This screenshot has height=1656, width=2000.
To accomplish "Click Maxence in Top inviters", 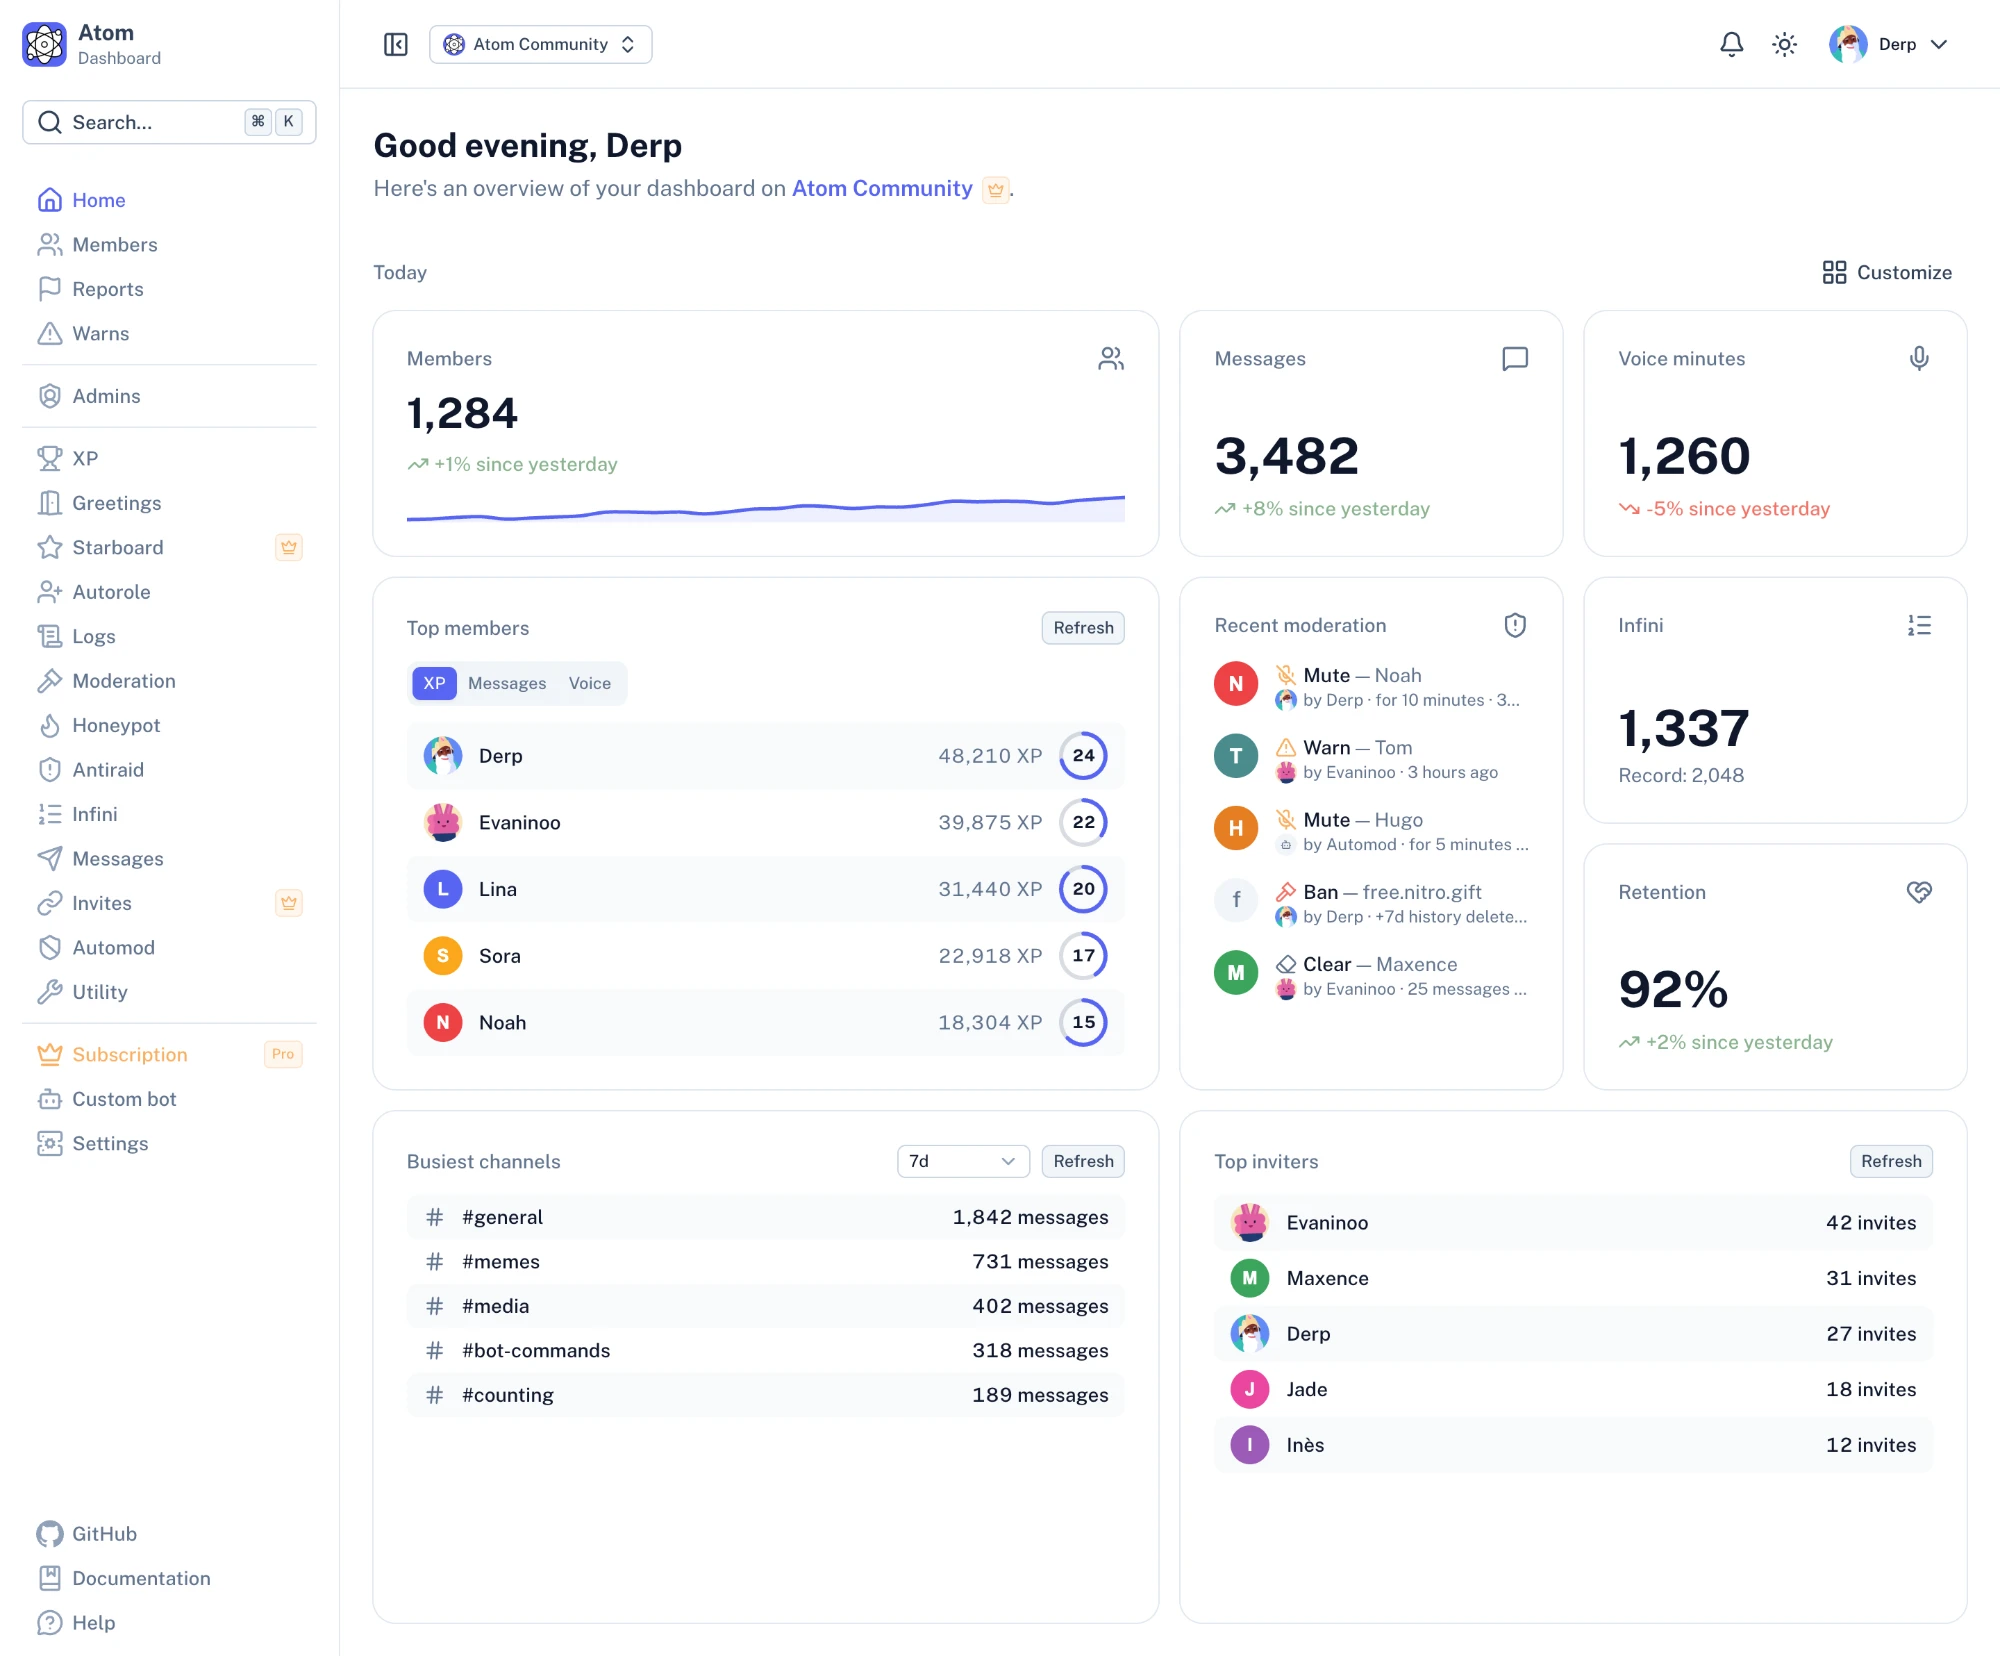I will pyautogui.click(x=1573, y=1278).
